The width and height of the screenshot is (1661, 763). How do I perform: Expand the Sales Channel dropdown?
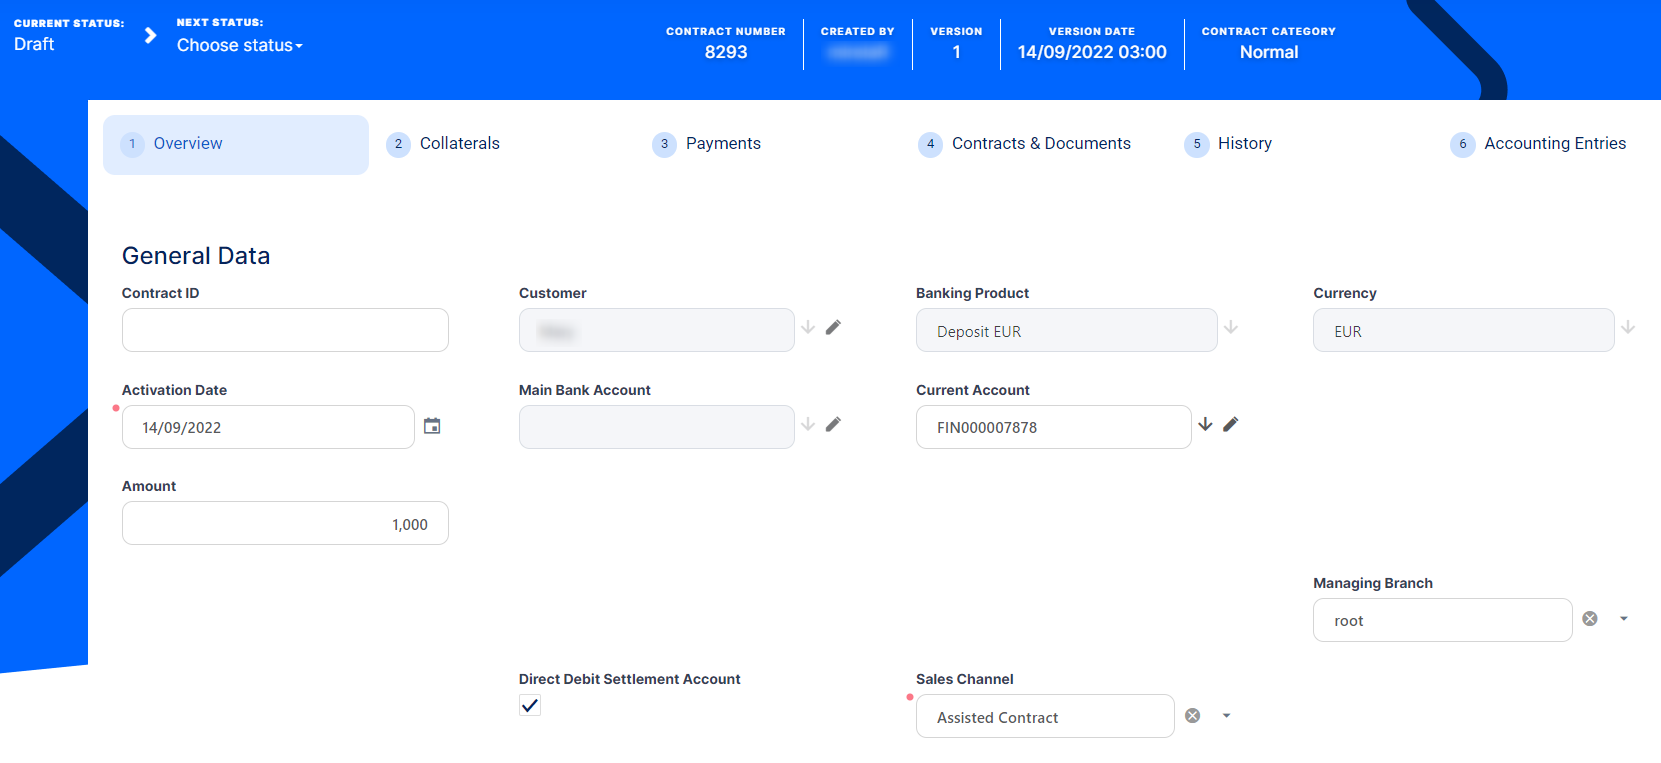pos(1226,716)
